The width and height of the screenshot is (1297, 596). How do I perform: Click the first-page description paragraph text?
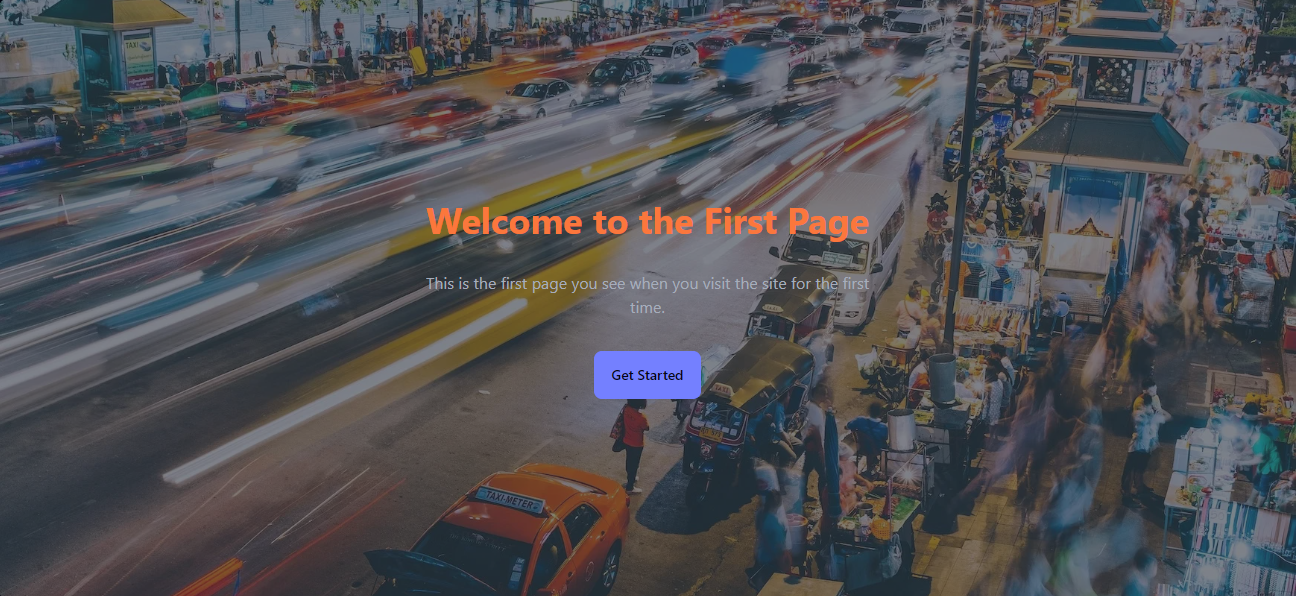(648, 295)
